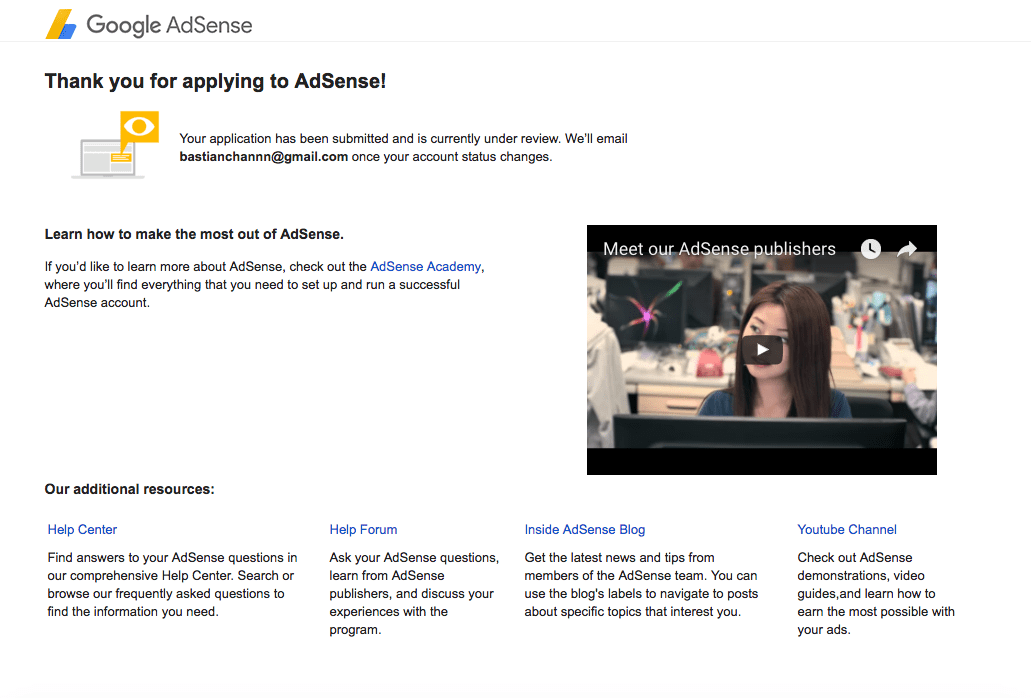Viewport: 1031px width, 698px height.
Task: Click the video title Meet our AdSense publishers
Action: pos(719,249)
